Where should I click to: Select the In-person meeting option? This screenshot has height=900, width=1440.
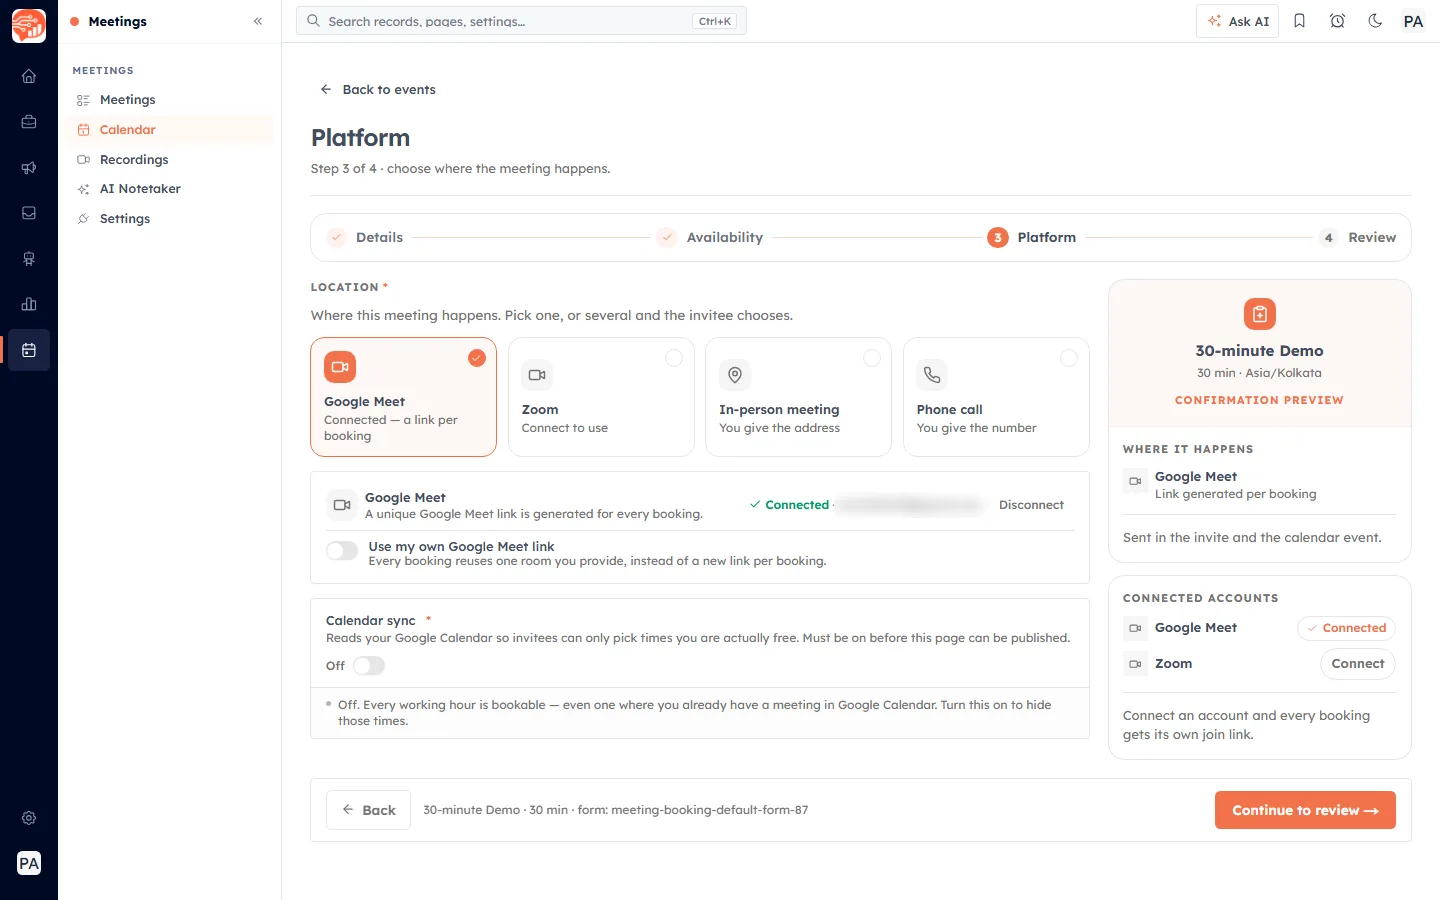point(798,397)
